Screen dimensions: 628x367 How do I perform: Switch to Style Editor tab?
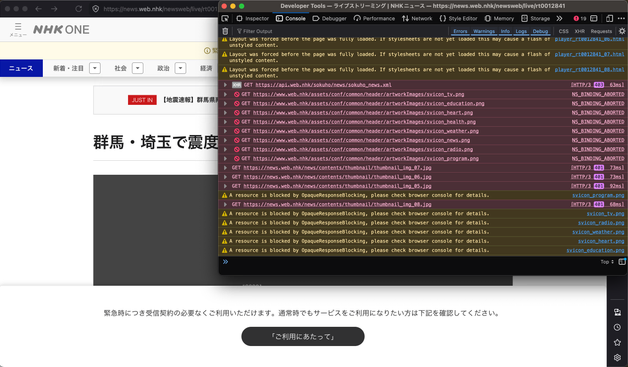tap(458, 18)
